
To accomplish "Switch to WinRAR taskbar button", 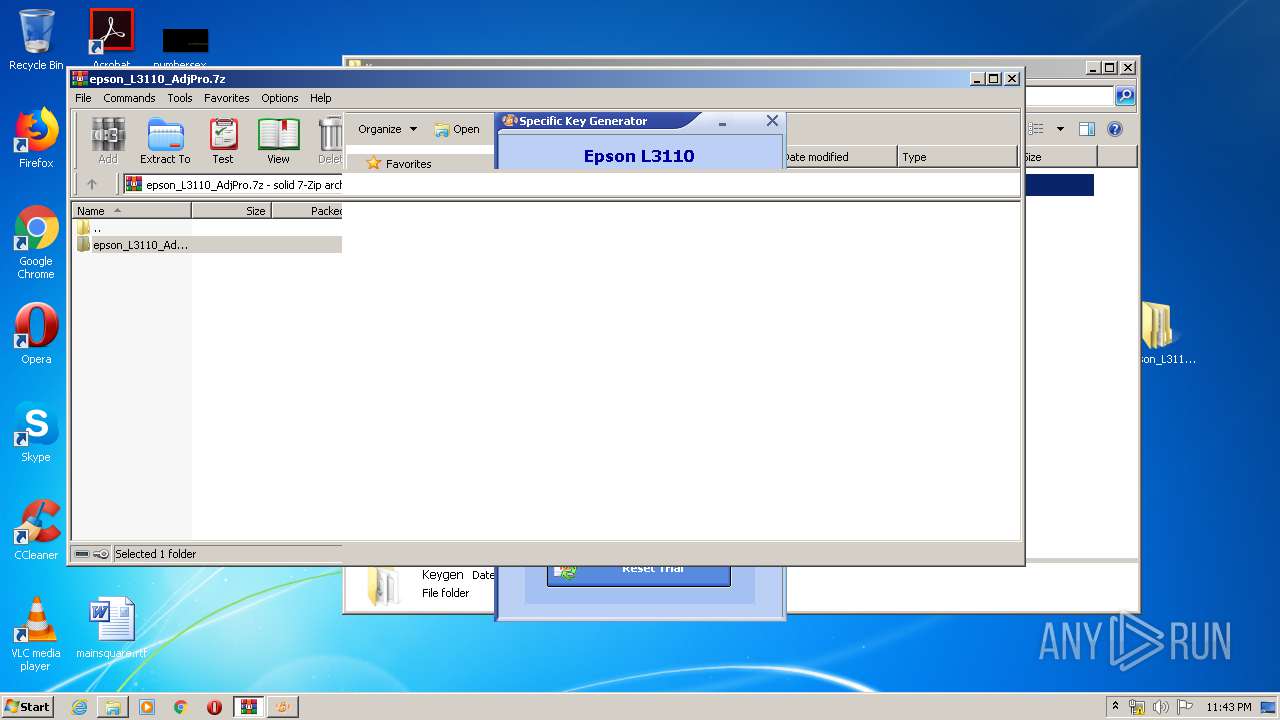I will coord(248,707).
